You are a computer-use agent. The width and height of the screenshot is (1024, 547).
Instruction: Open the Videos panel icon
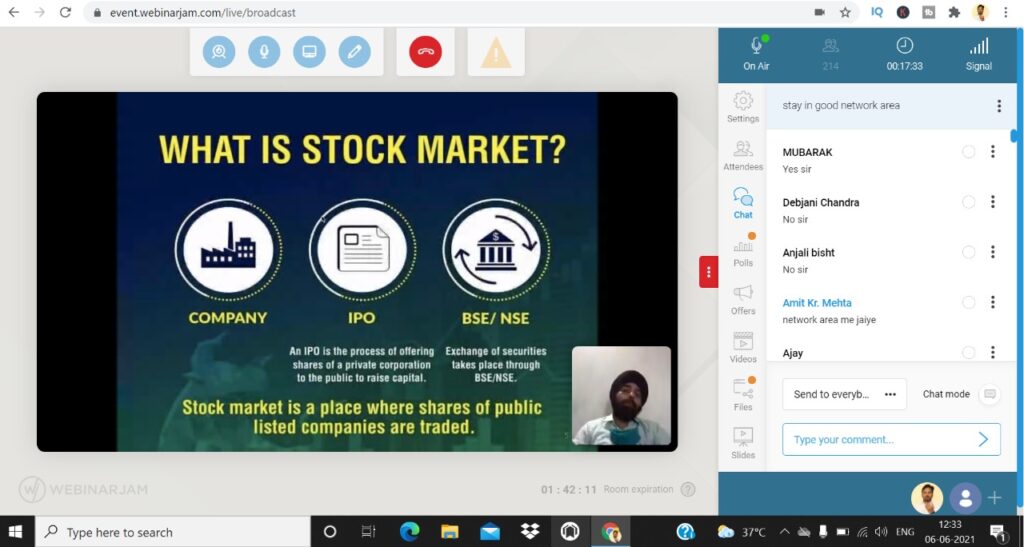(x=743, y=347)
